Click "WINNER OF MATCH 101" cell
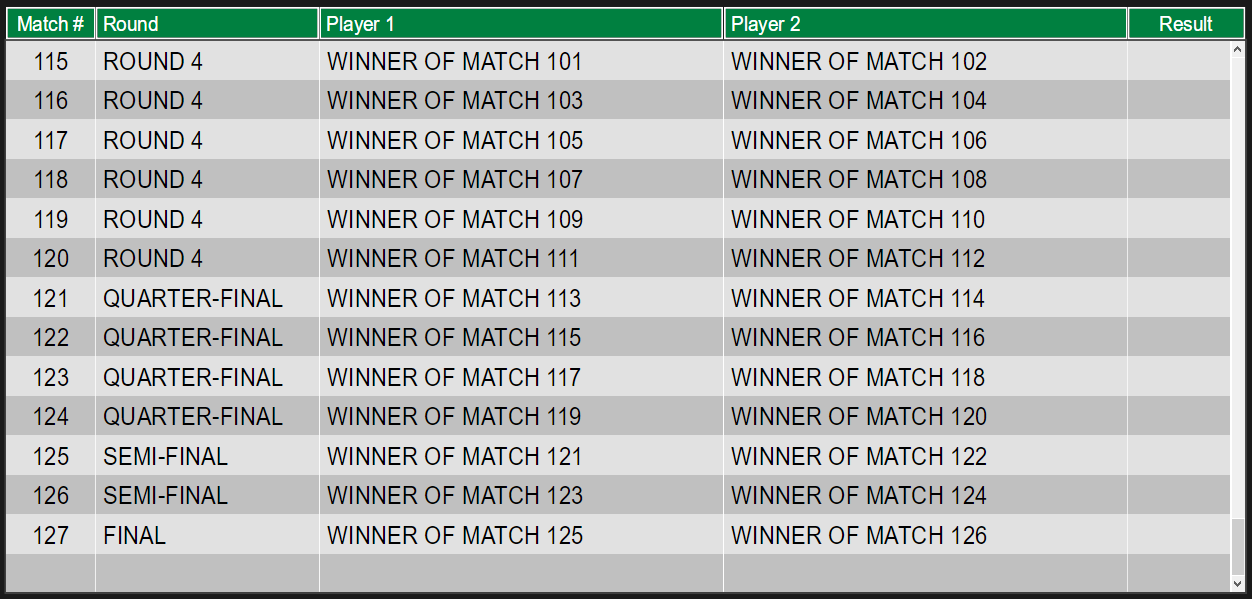Screen dimensions: 1252x599 [455, 62]
